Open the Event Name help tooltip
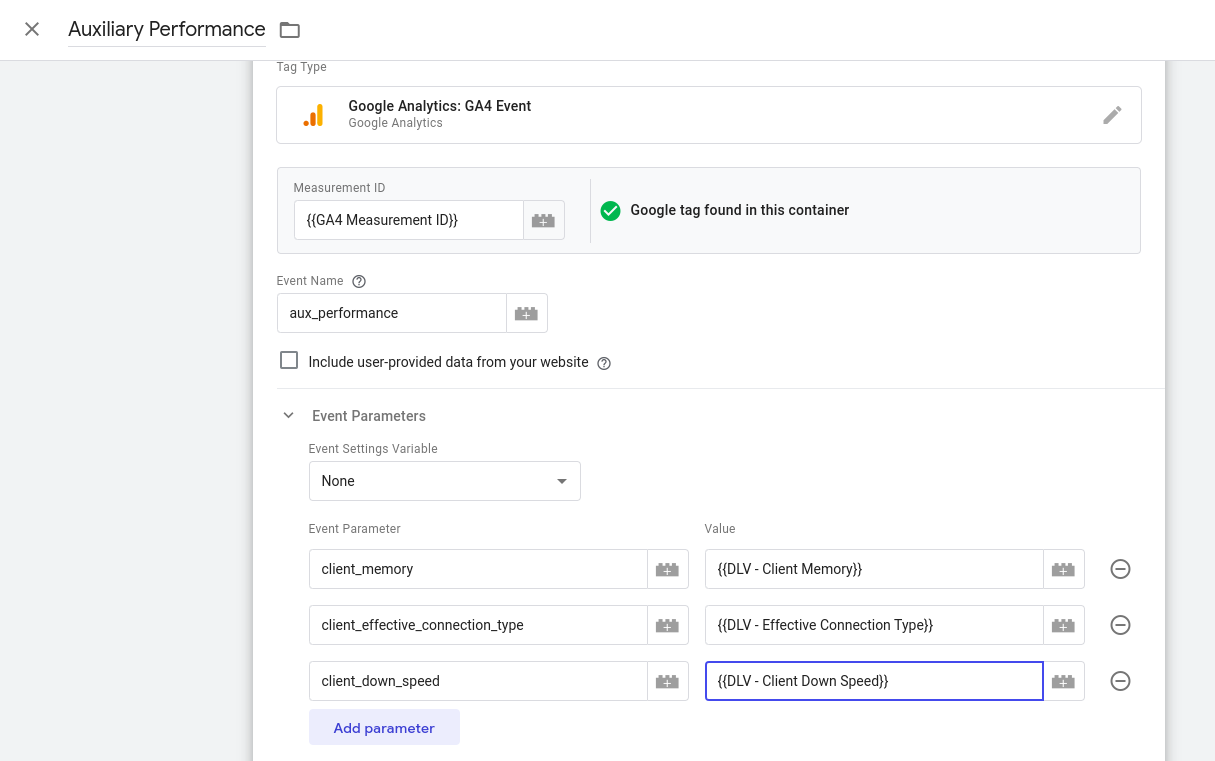This screenshot has height=761, width=1215. tap(359, 281)
